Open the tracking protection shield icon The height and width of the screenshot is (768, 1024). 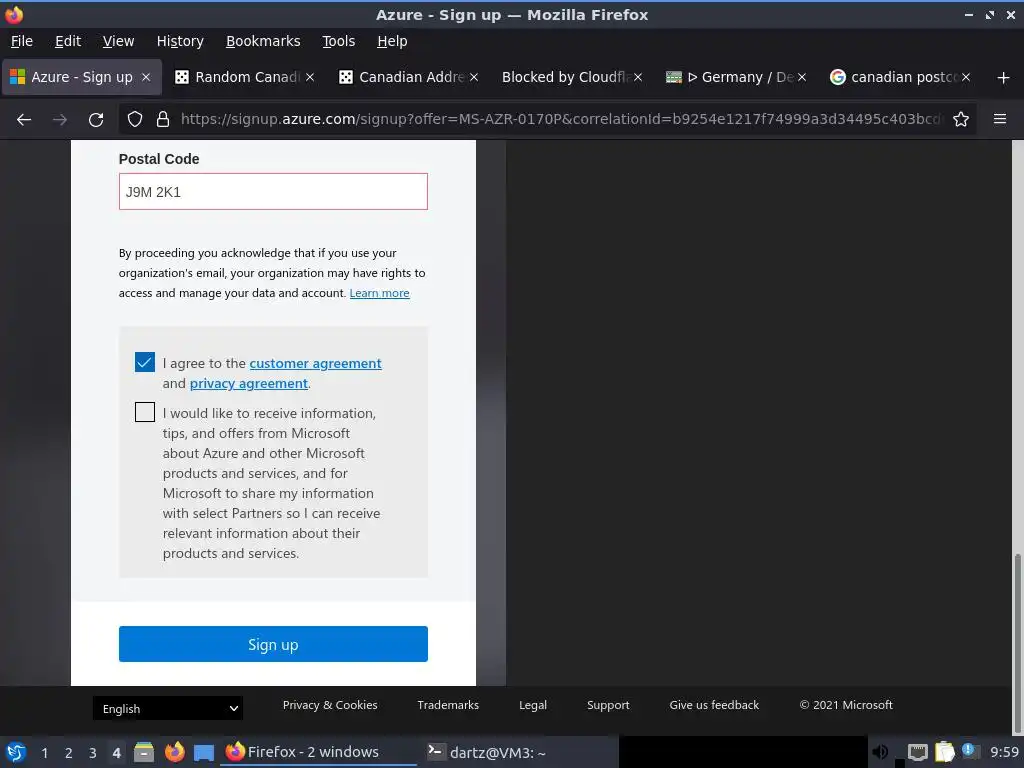135,120
